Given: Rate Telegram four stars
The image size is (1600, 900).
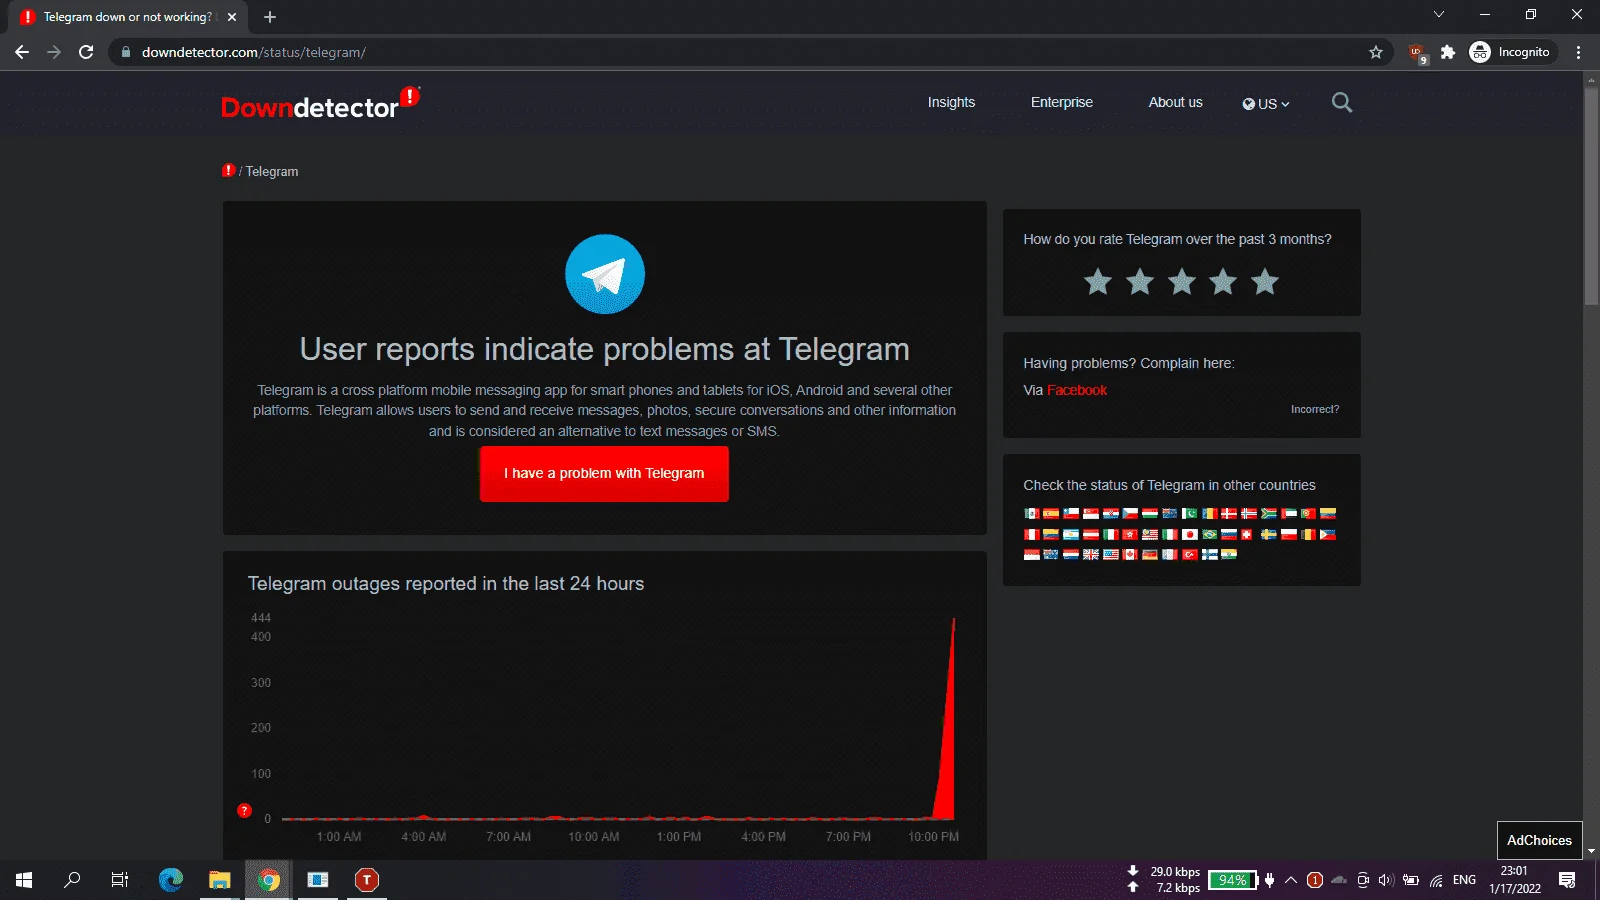Looking at the screenshot, I should click(x=1223, y=282).
